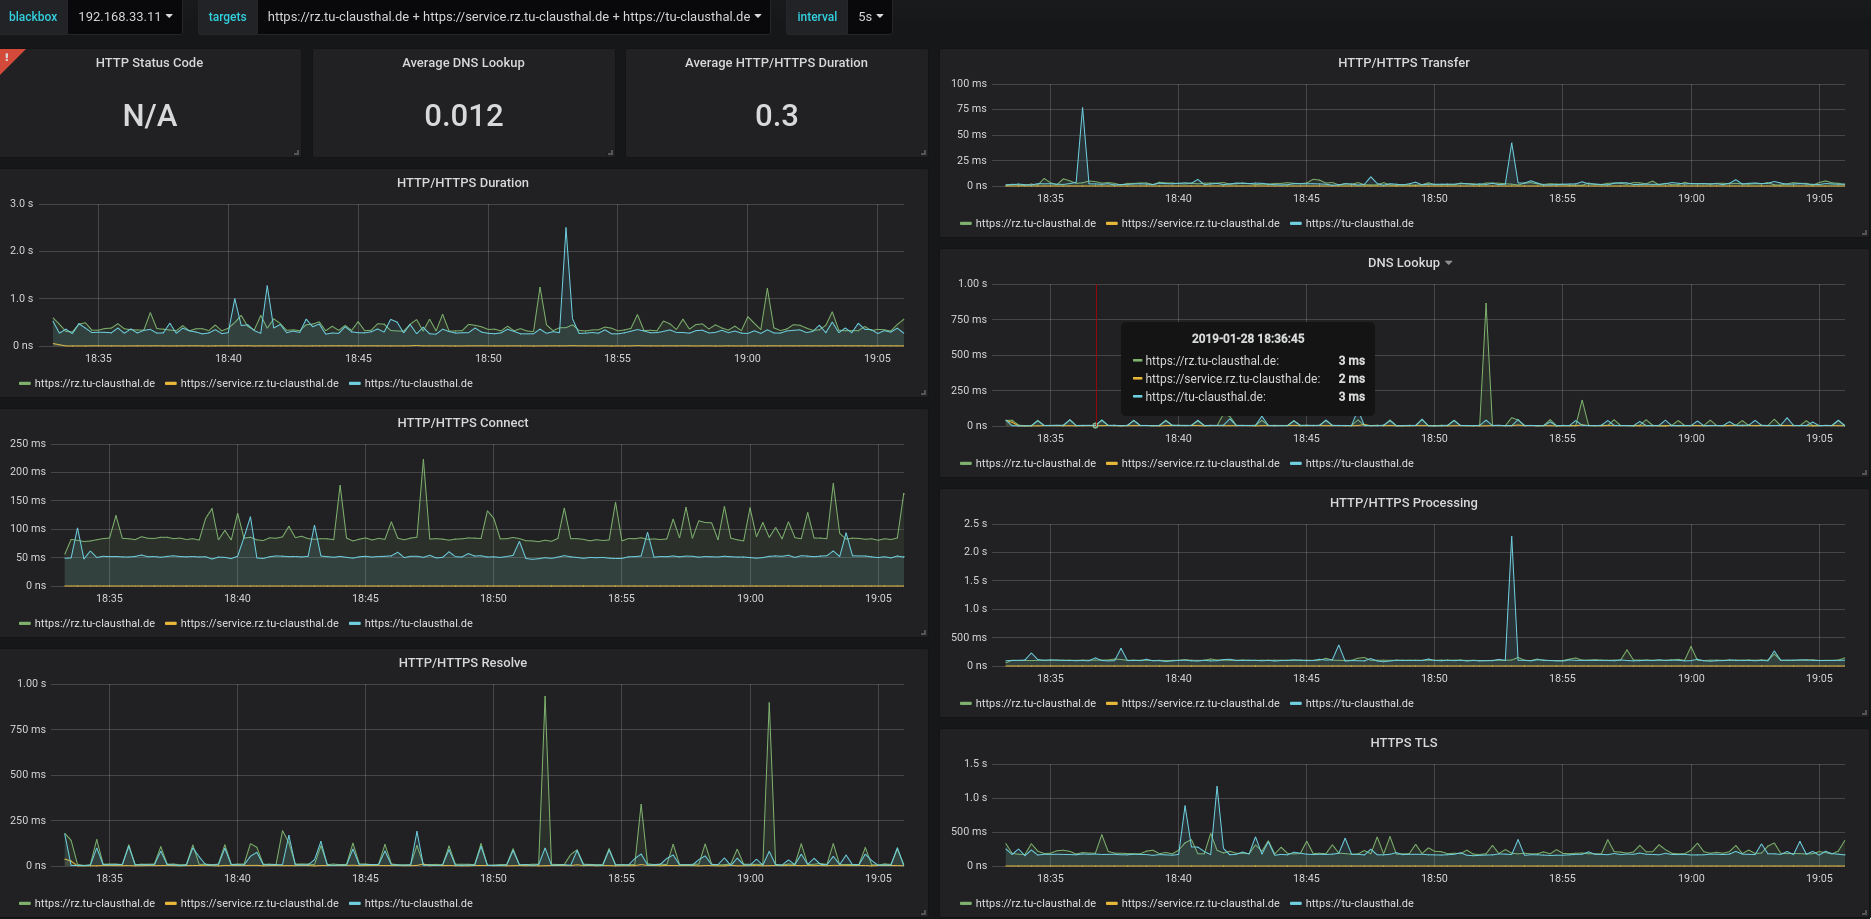The width and height of the screenshot is (1871, 919).
Task: Click the resize handle of Average HTTP/HTTPS Duration panel
Action: point(923,153)
